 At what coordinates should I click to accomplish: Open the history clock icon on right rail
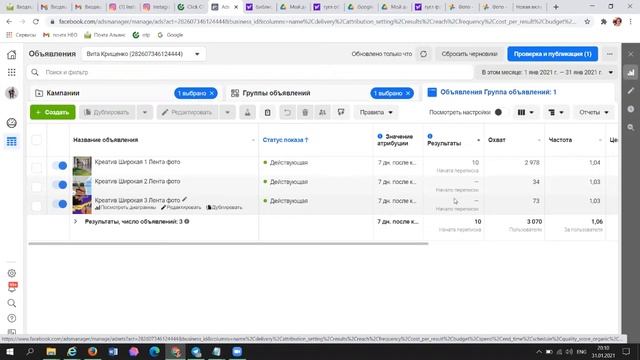point(631,109)
